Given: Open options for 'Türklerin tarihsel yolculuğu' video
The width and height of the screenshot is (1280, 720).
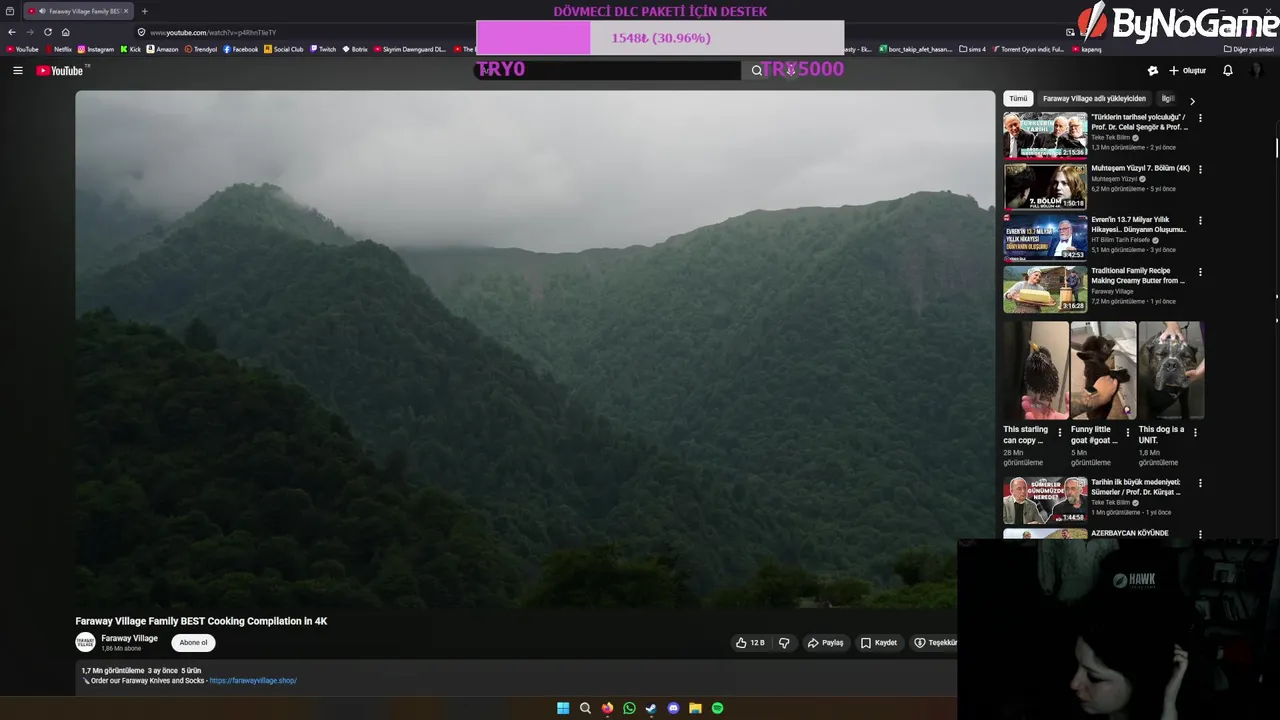Looking at the screenshot, I should 1200,118.
